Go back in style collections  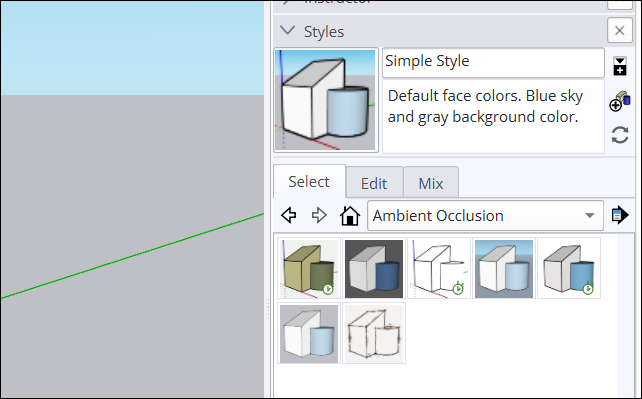289,215
